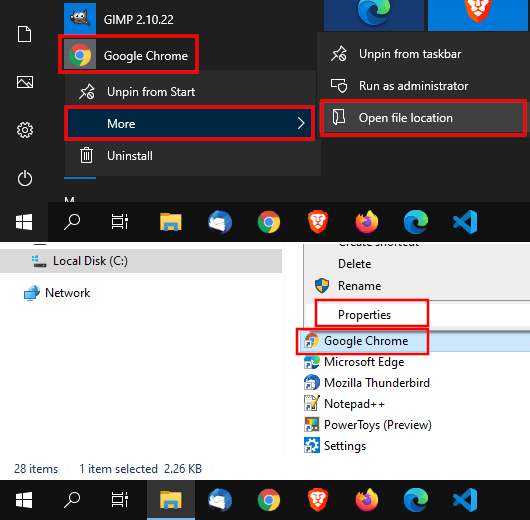Screen dimensions: 530x520
Task: Launch Edge from upper taskbar
Action: 416,222
